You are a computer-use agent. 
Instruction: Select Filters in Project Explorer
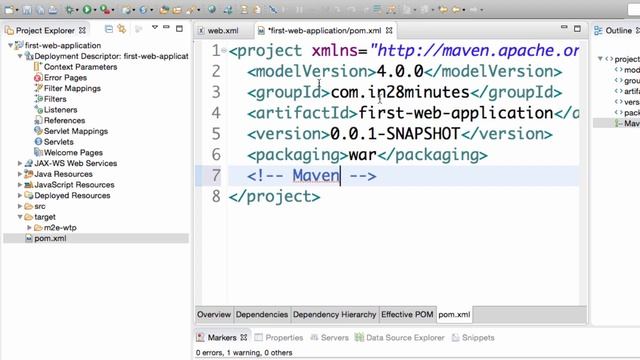(55, 99)
